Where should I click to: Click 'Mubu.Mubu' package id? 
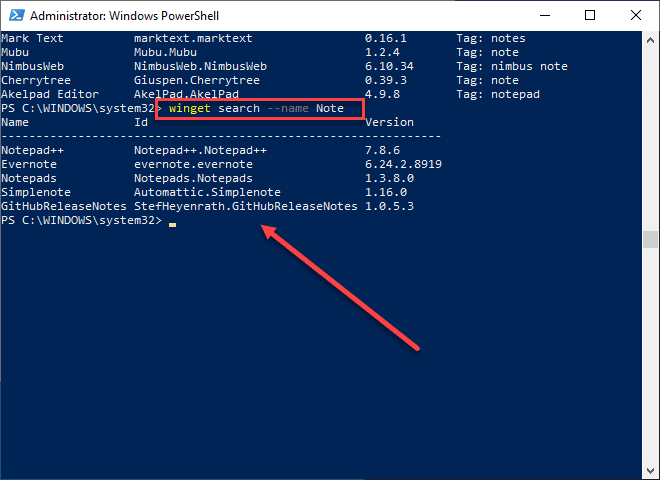point(165,52)
